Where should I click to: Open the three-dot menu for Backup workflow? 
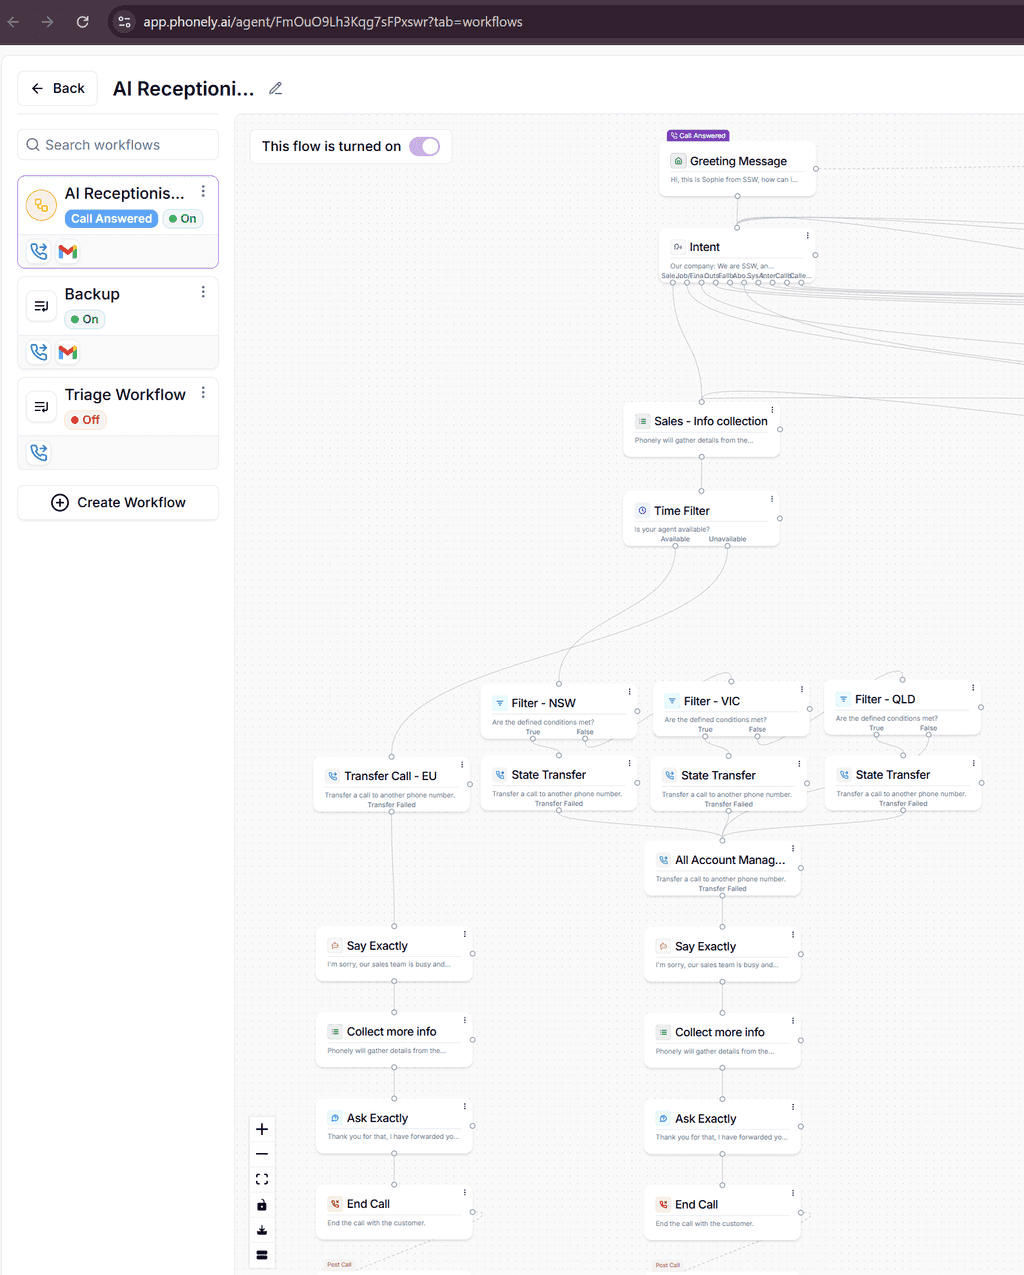203,292
